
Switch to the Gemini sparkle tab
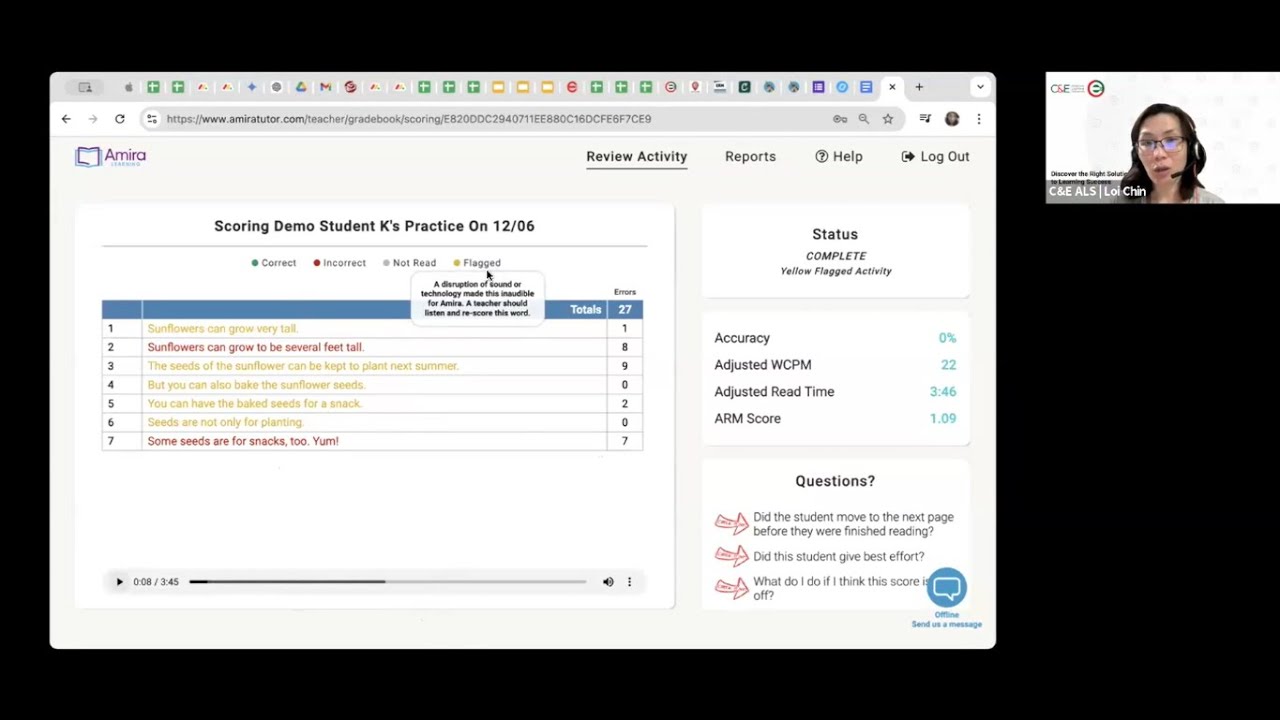tap(252, 87)
